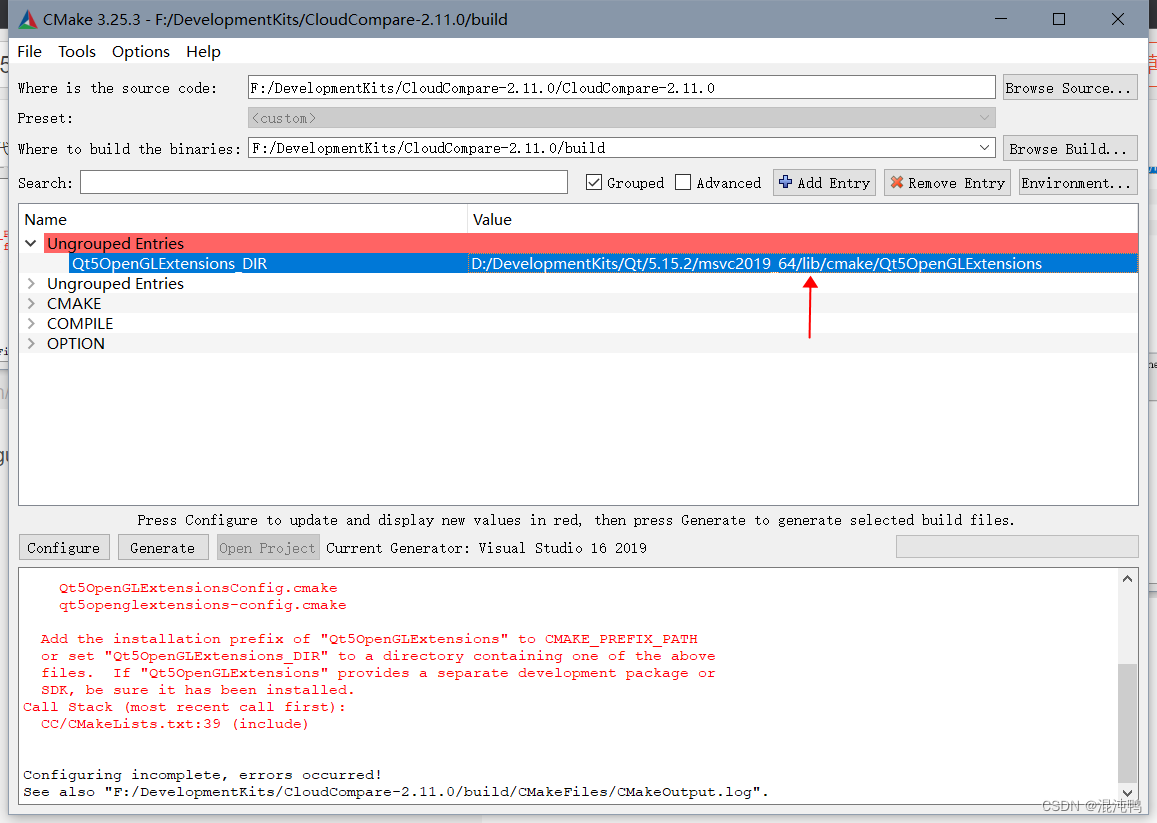Click the output log scrollbar up arrow
Screen dimensions: 1157x823
pyautogui.click(x=1127, y=579)
